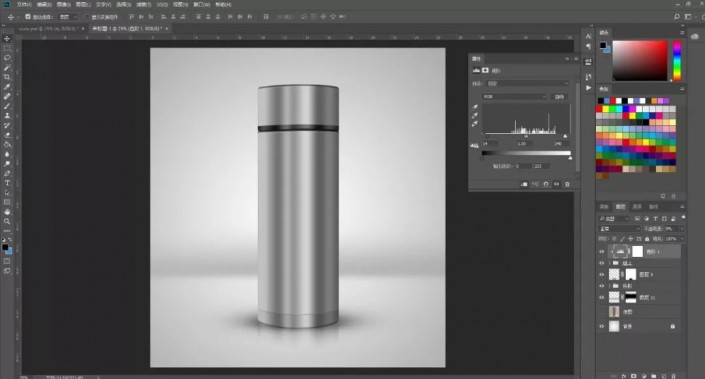This screenshot has width=705, height=379.
Task: Hide the background layer
Action: tap(602, 326)
